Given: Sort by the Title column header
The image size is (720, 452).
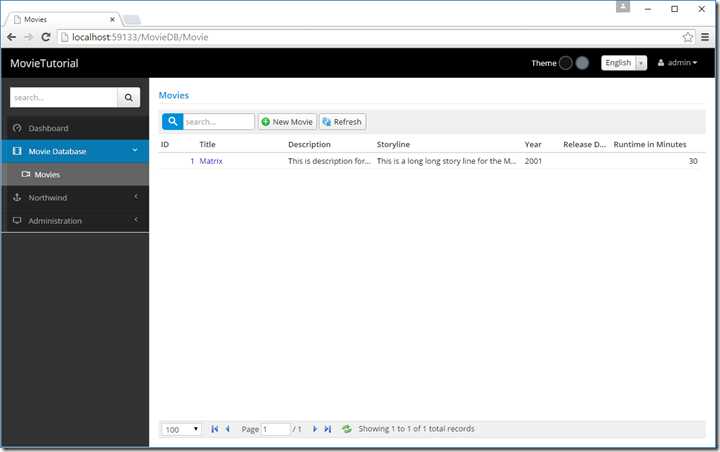Looking at the screenshot, I should 208,144.
